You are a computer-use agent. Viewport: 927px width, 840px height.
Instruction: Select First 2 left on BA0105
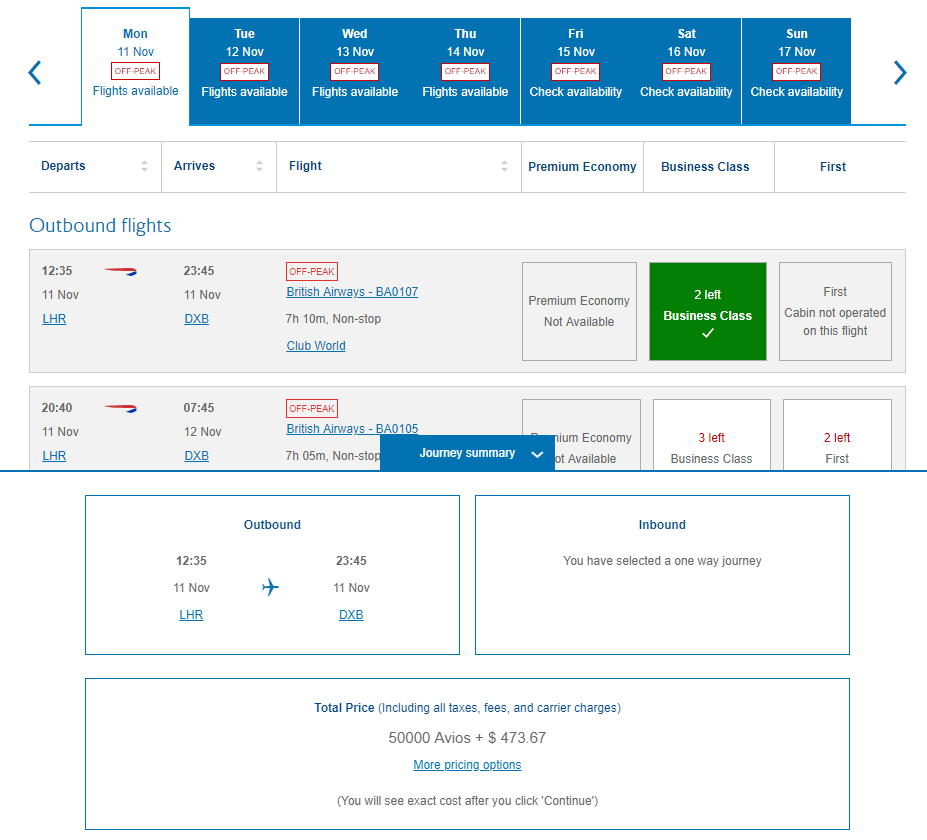(836, 438)
